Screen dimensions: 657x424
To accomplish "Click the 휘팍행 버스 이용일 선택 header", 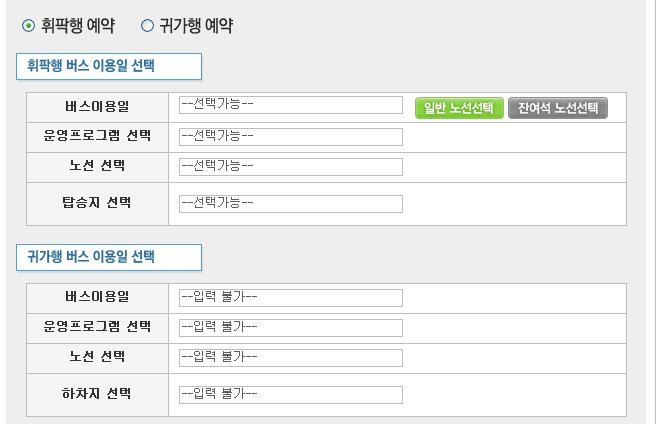I will pos(109,66).
